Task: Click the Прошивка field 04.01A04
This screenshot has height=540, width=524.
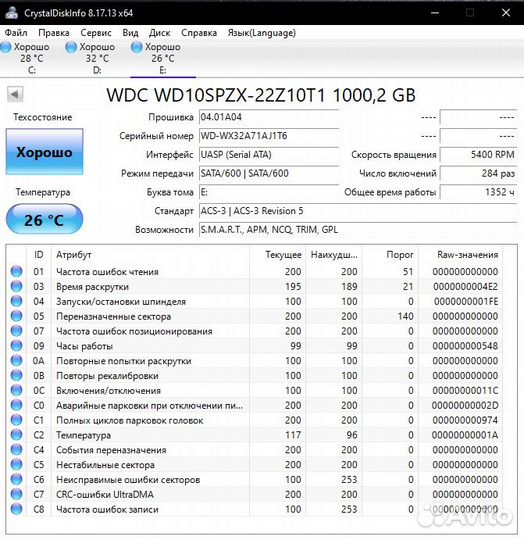Action: pyautogui.click(x=269, y=117)
